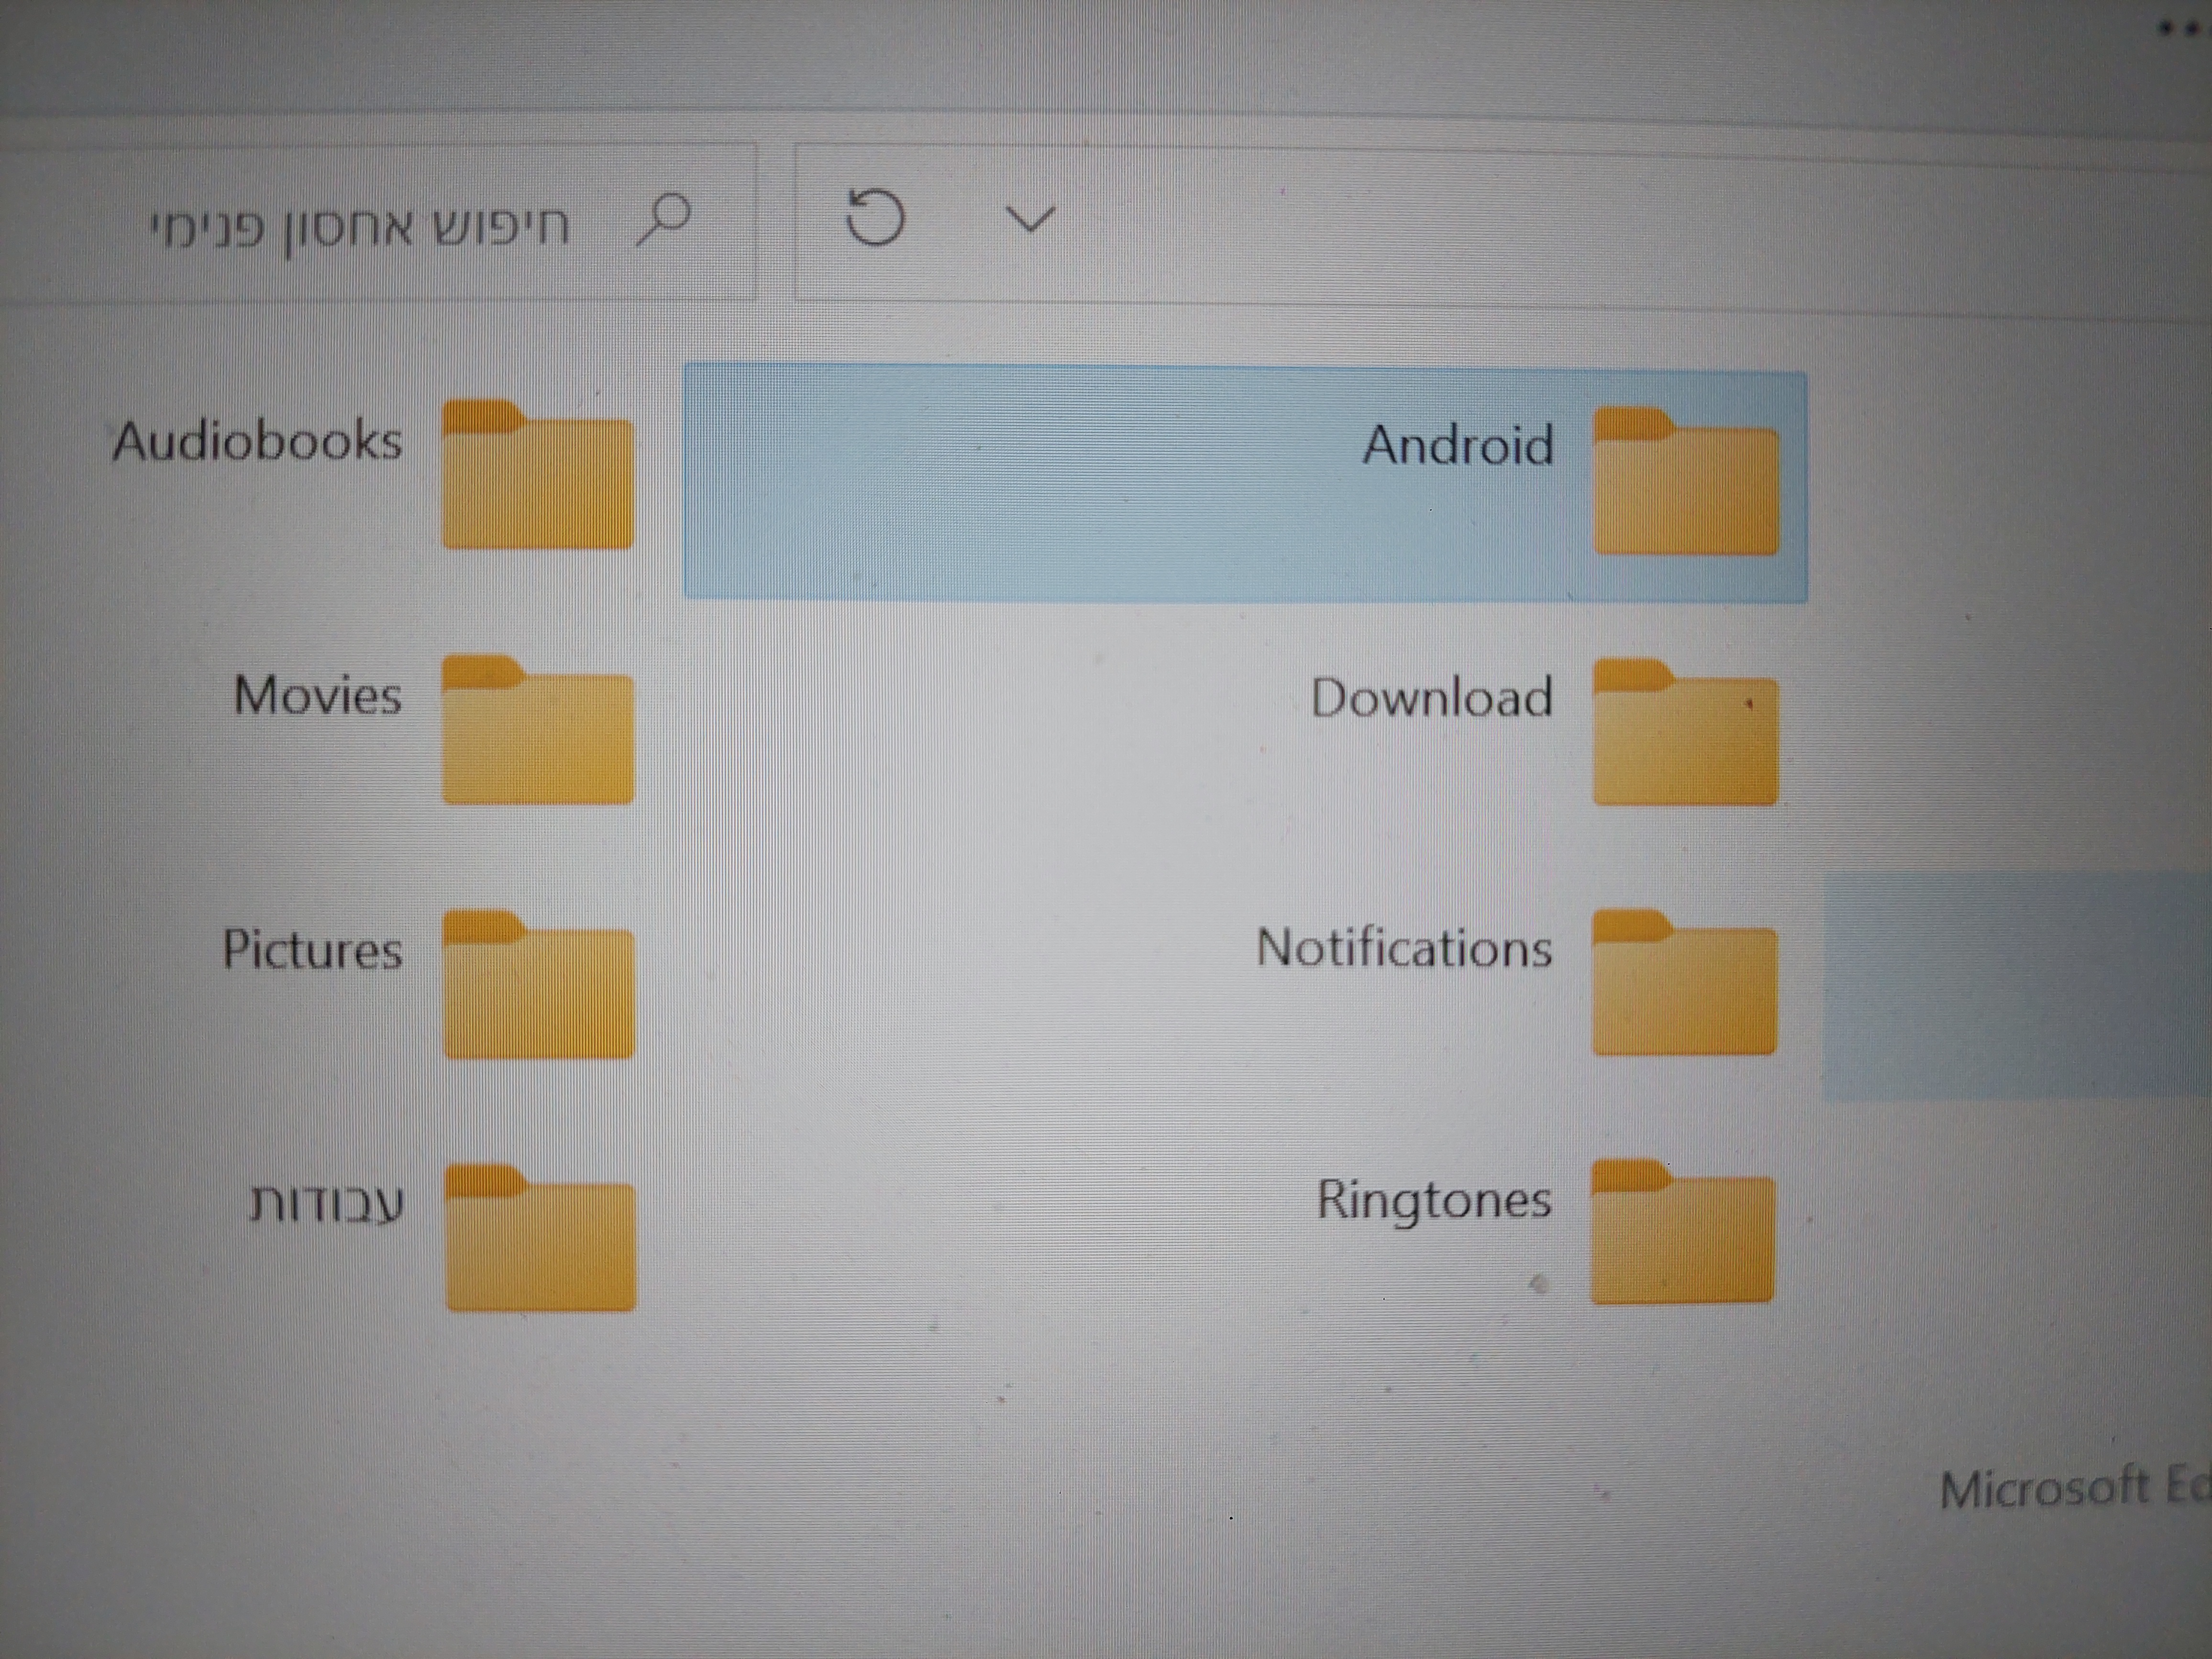This screenshot has width=2212, height=1659.
Task: Click the Pictures folder label
Action: click(x=312, y=949)
